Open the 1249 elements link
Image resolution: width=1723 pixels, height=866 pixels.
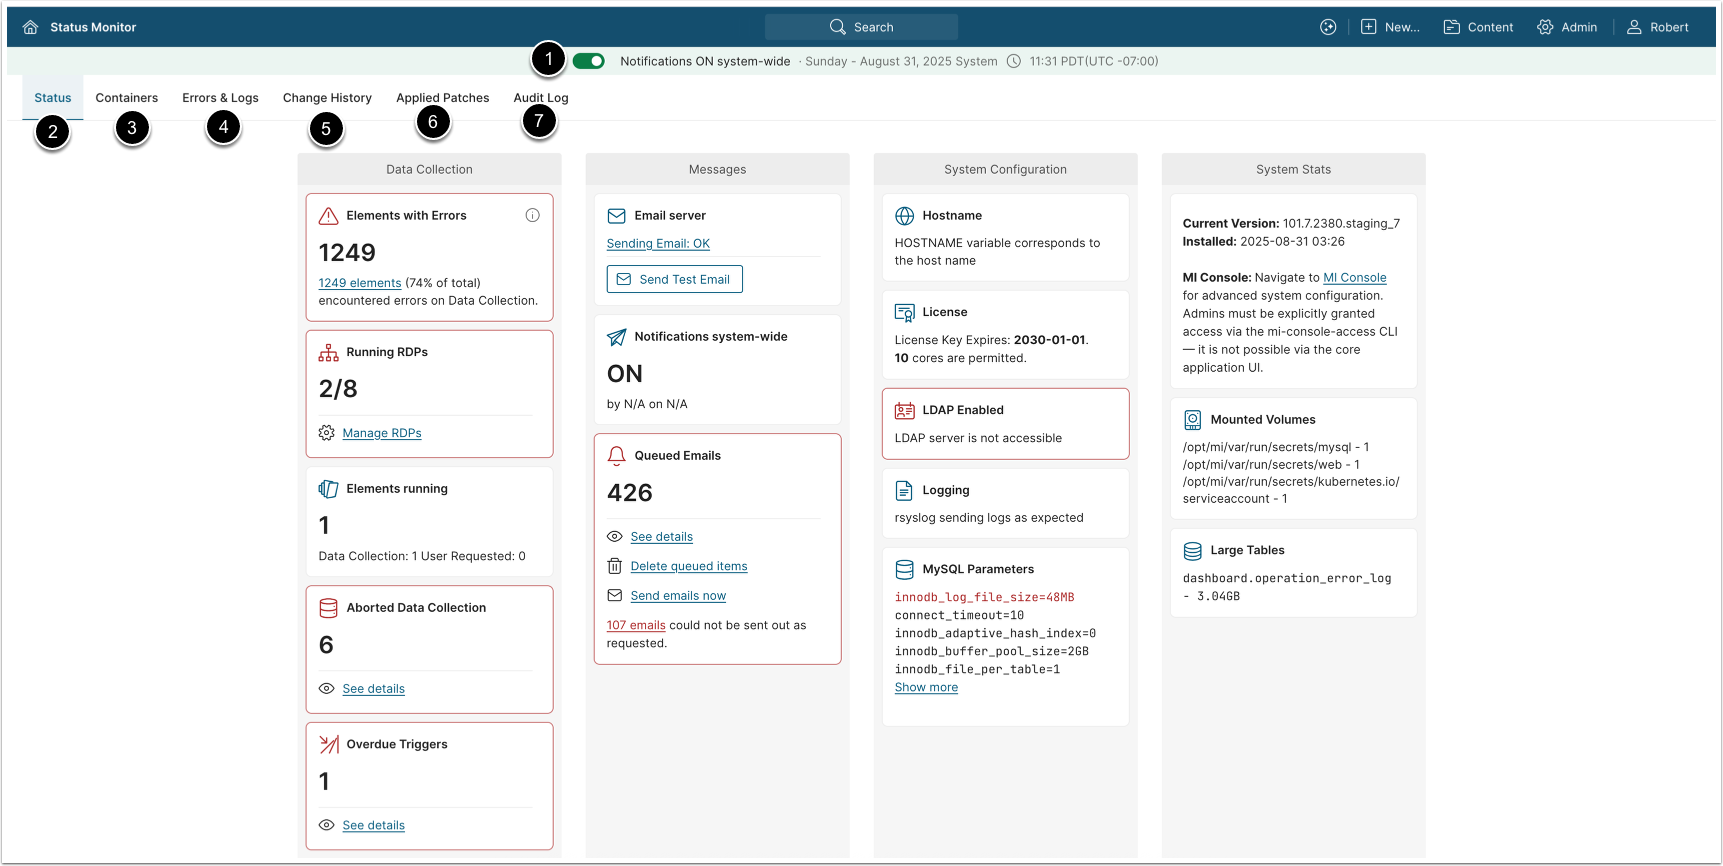pyautogui.click(x=360, y=283)
